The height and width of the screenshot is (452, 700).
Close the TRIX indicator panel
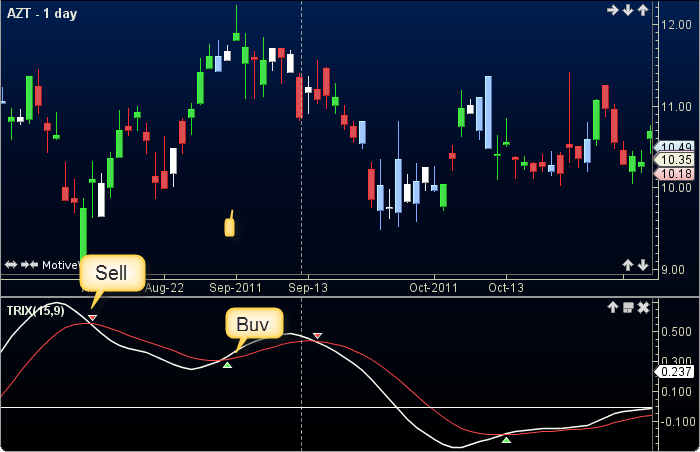tap(643, 307)
